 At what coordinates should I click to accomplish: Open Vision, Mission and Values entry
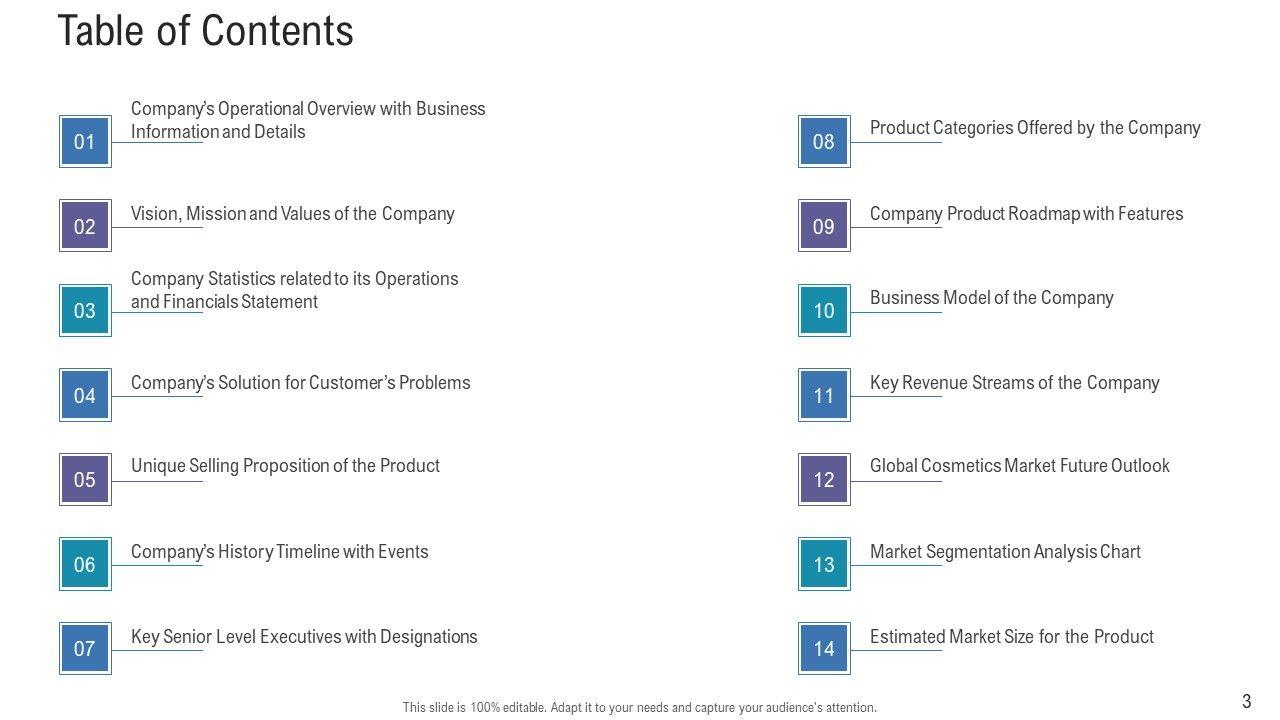(292, 214)
